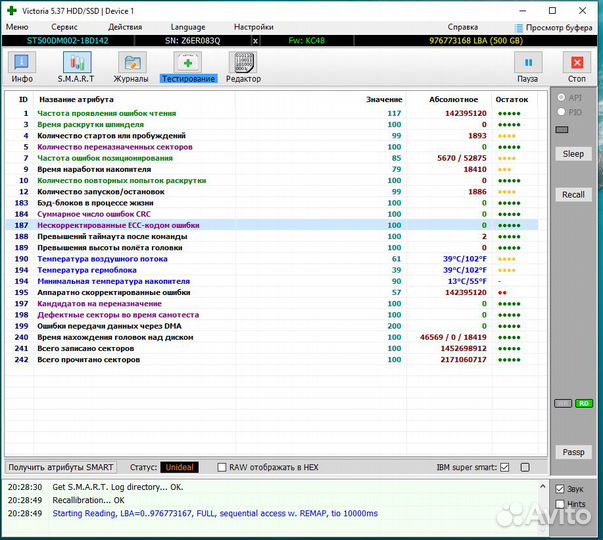
Task: Click the Sleep button
Action: click(573, 154)
